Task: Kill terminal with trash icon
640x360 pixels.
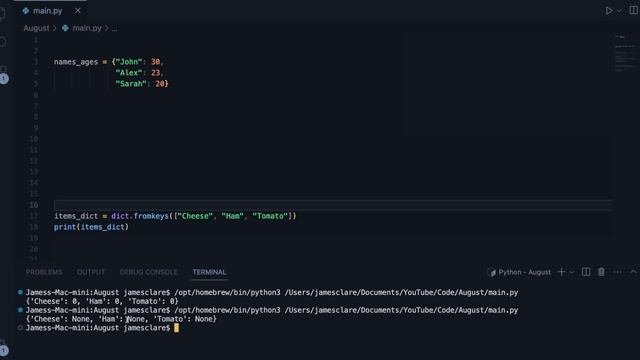Action: pyautogui.click(x=601, y=272)
